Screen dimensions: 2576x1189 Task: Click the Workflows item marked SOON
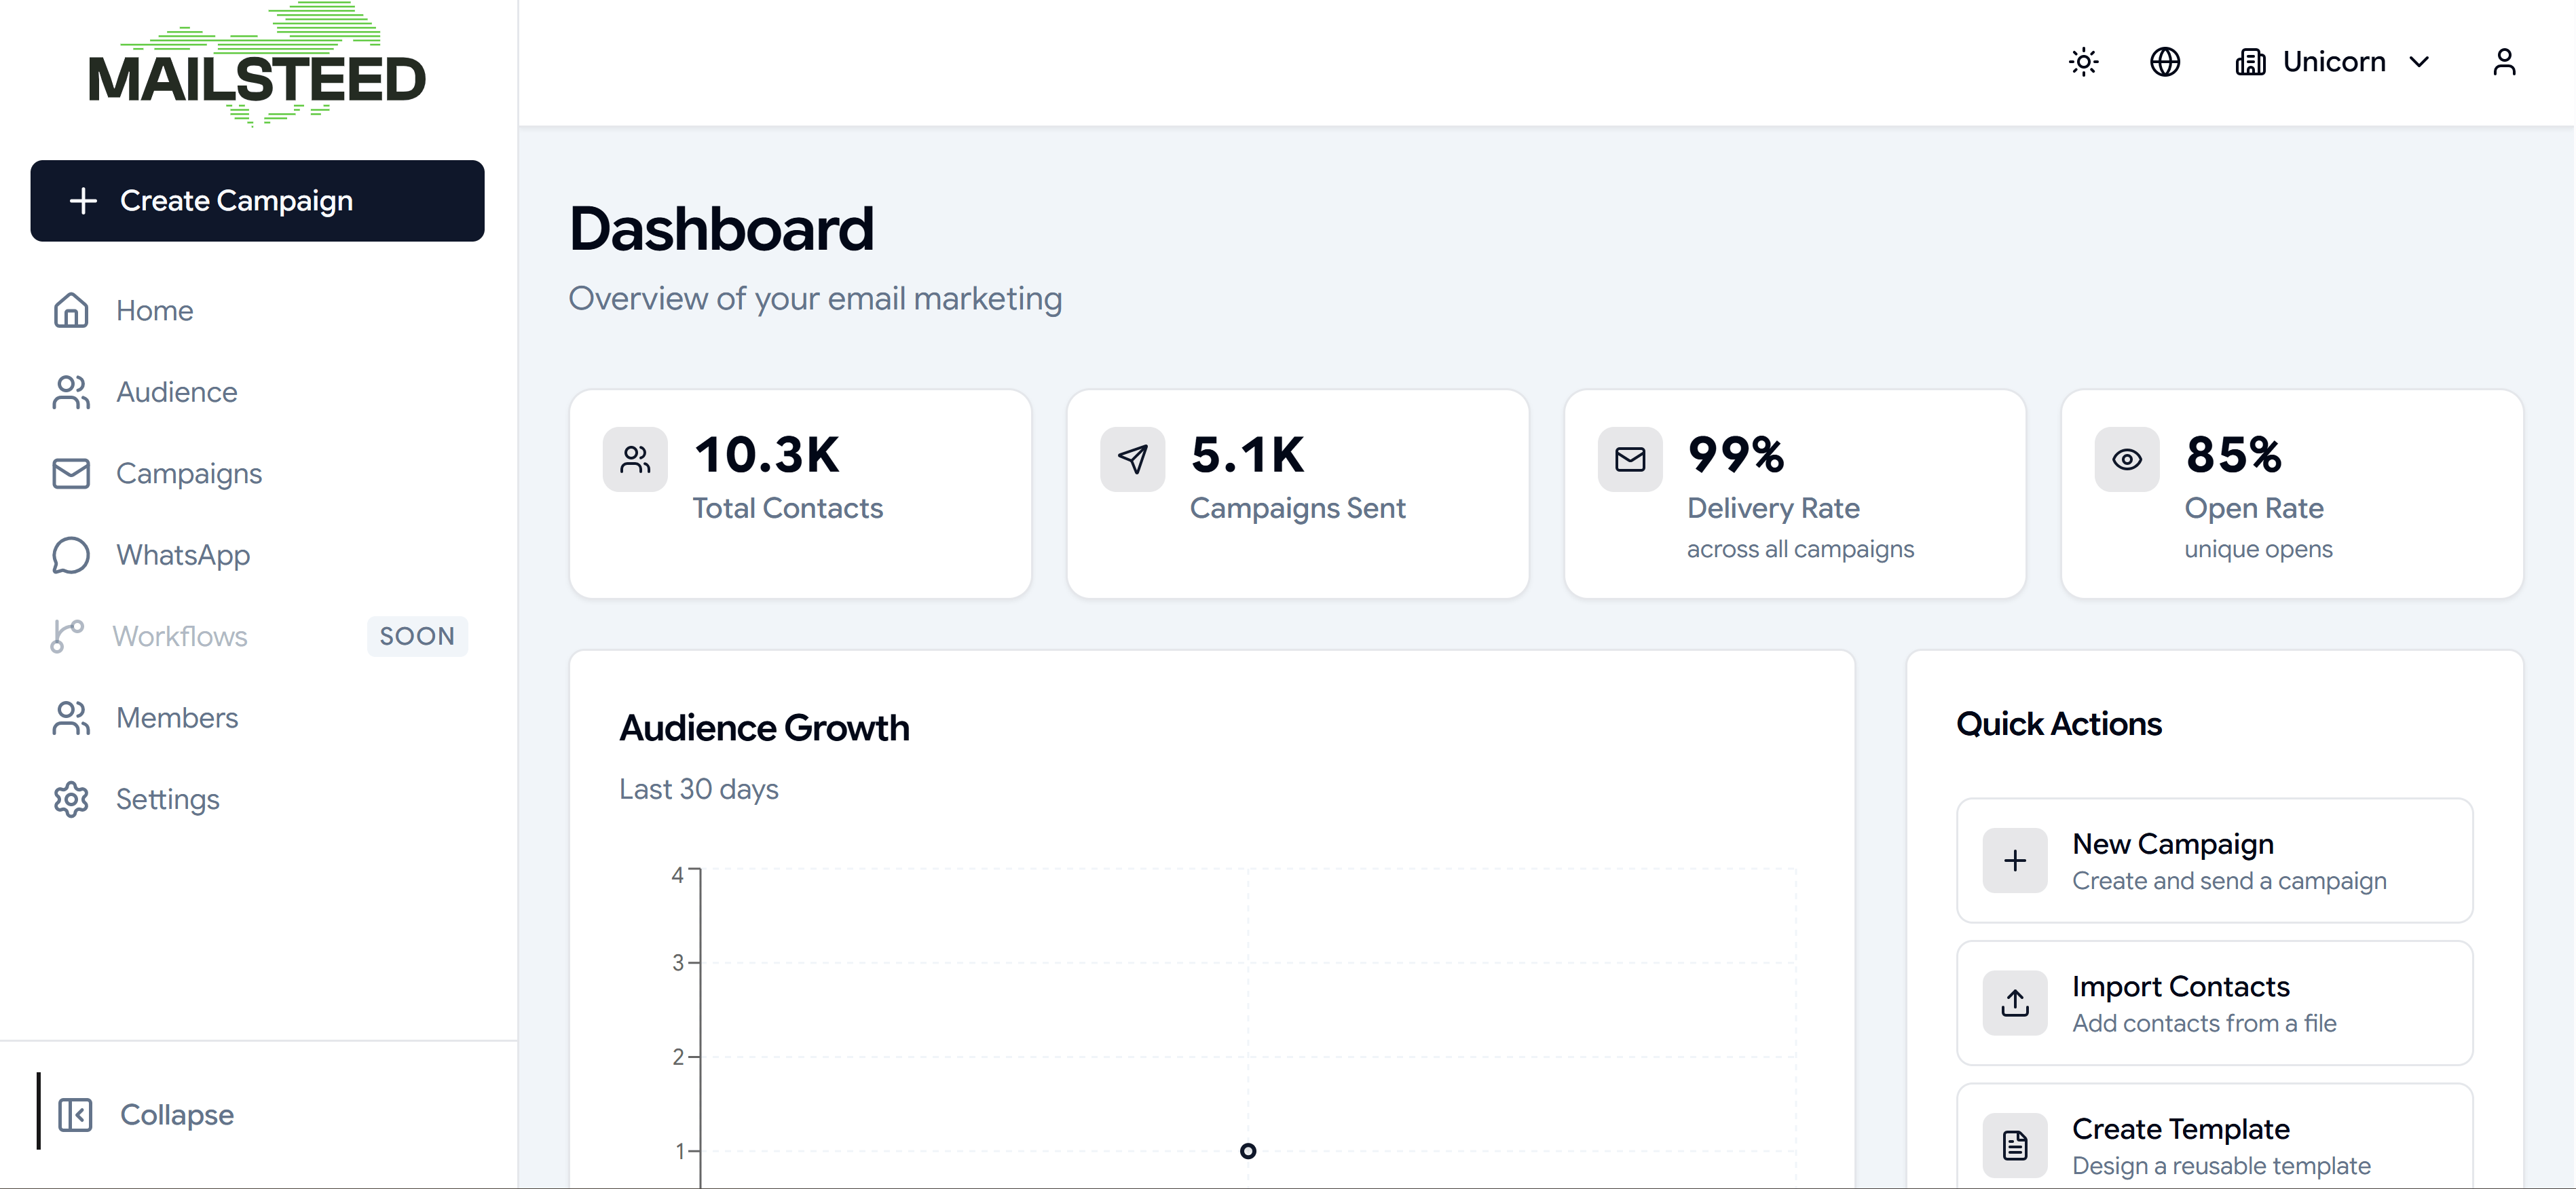180,636
